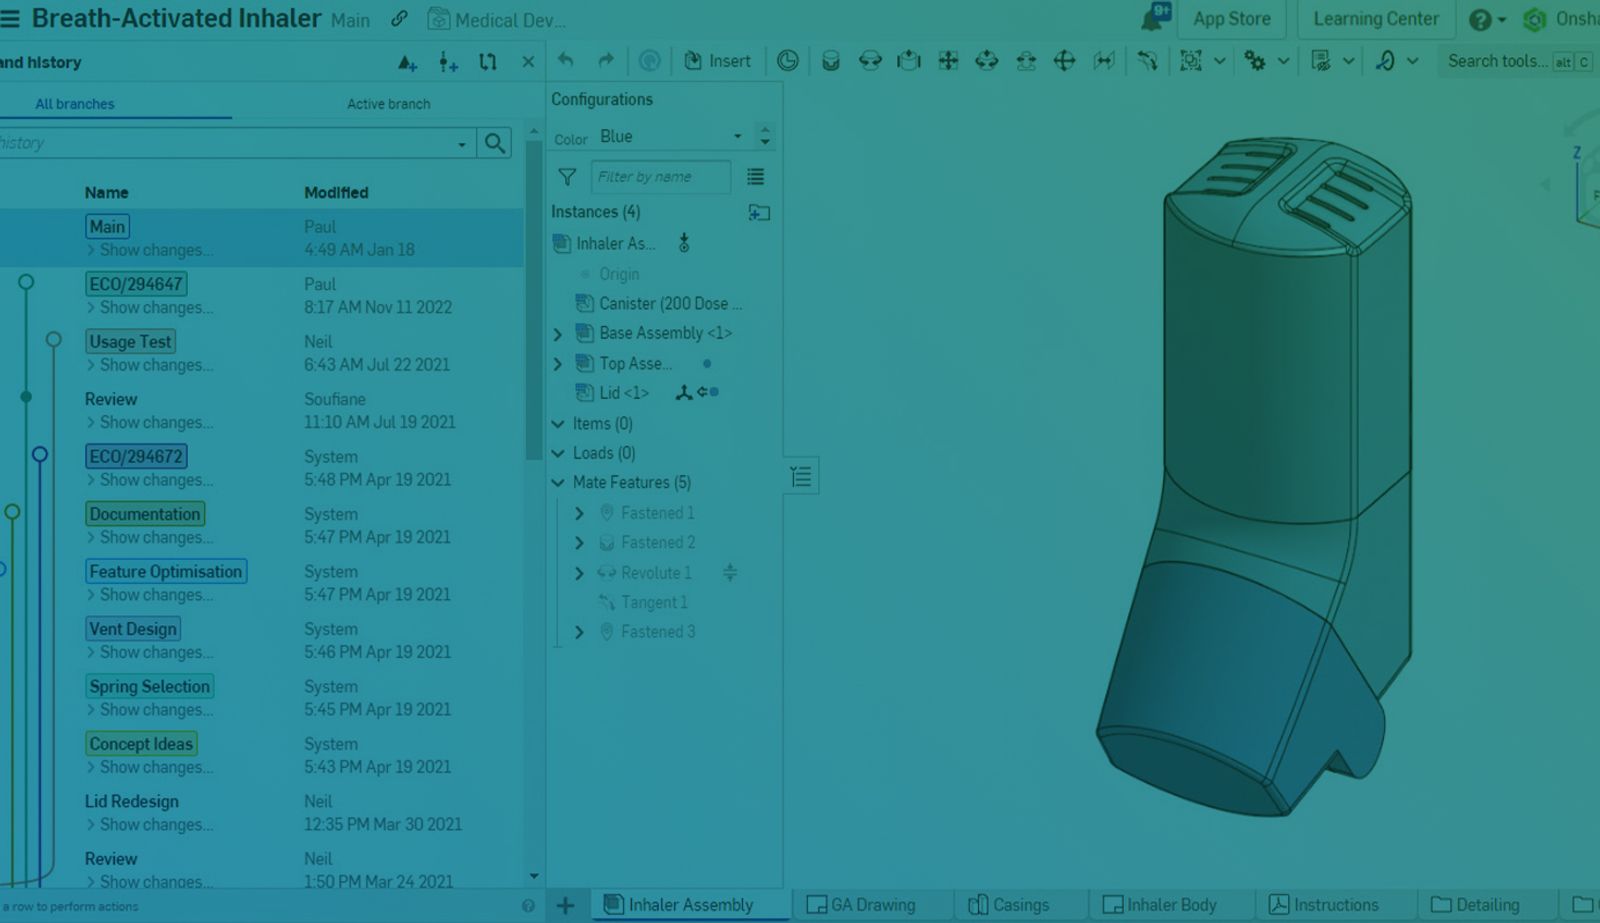Click the redo arrow in toolbar
1600x923 pixels.
click(x=606, y=61)
